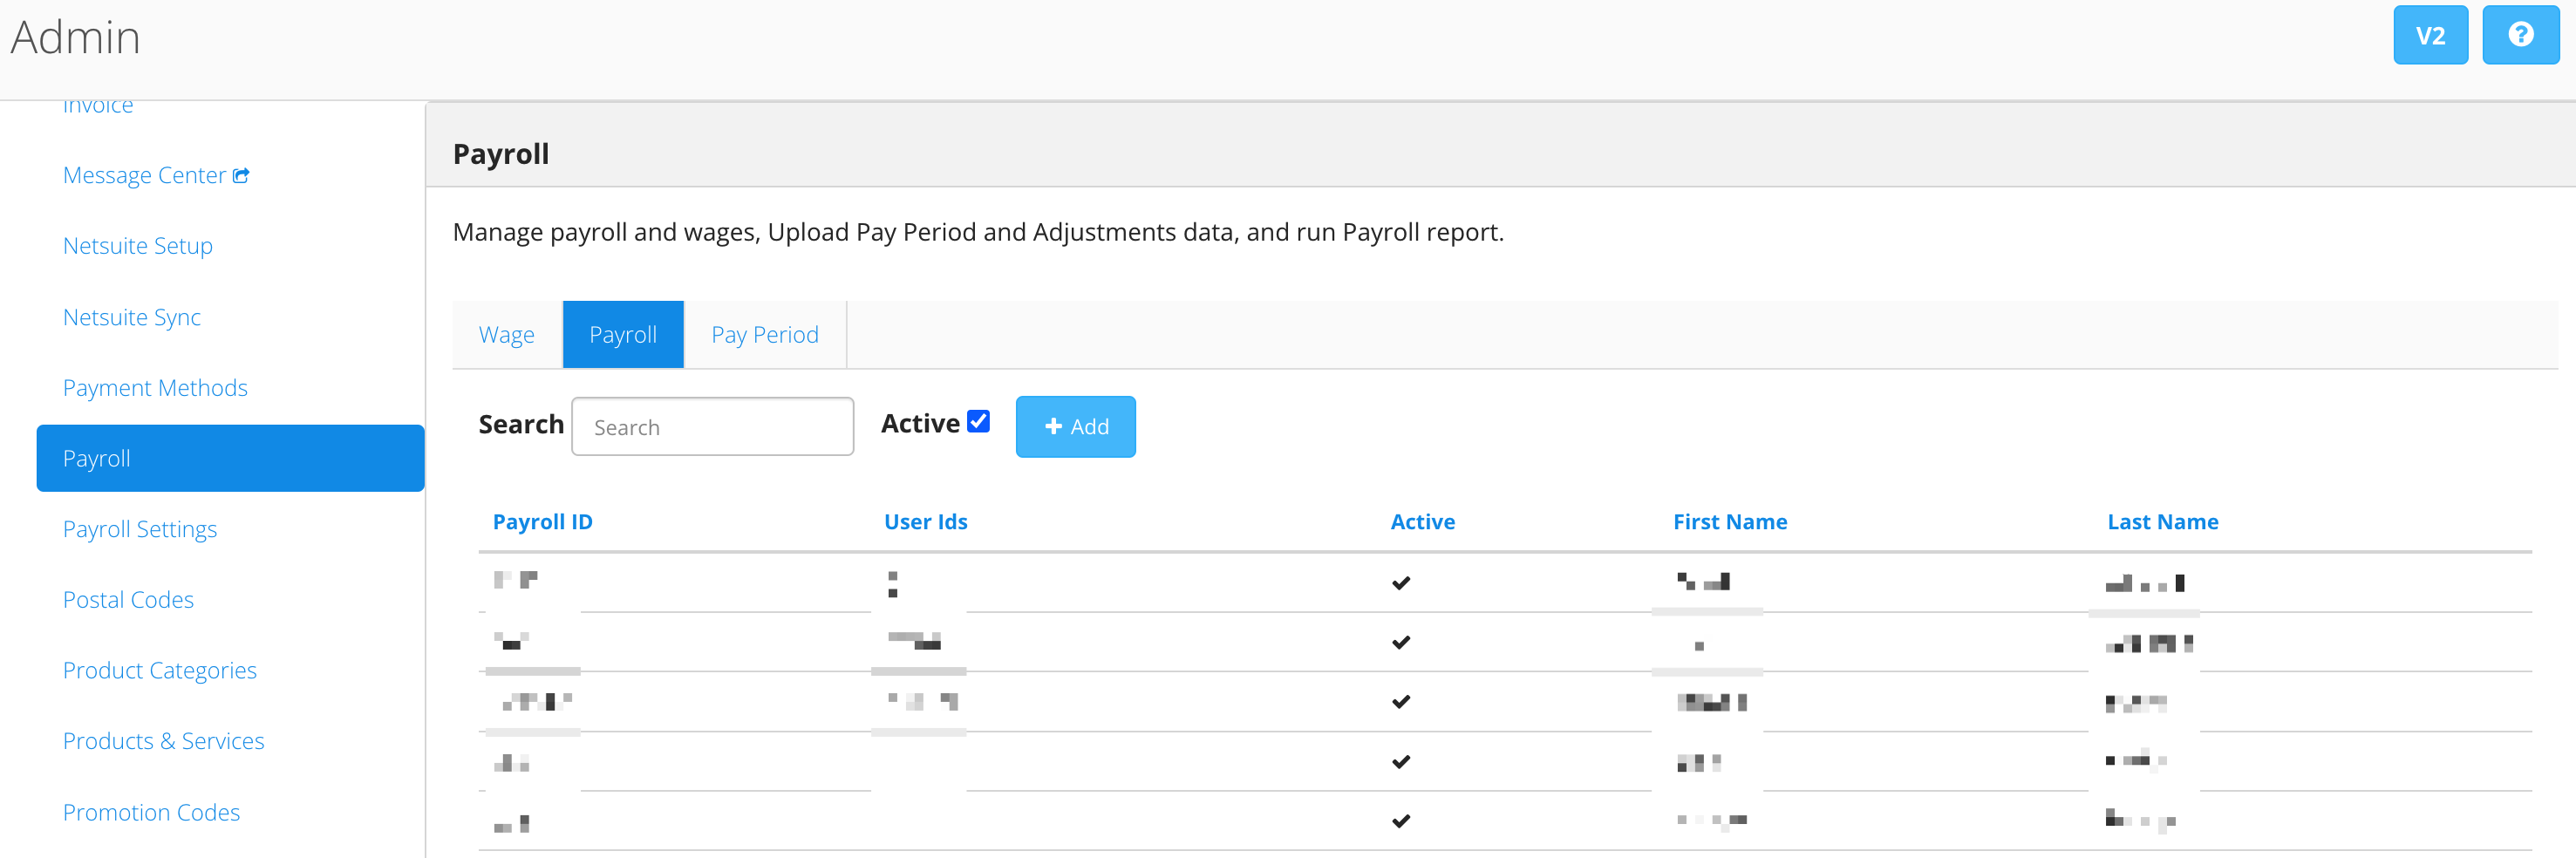Select the Payroll tab
Image resolution: width=2576 pixels, height=858 pixels.
[x=623, y=335]
